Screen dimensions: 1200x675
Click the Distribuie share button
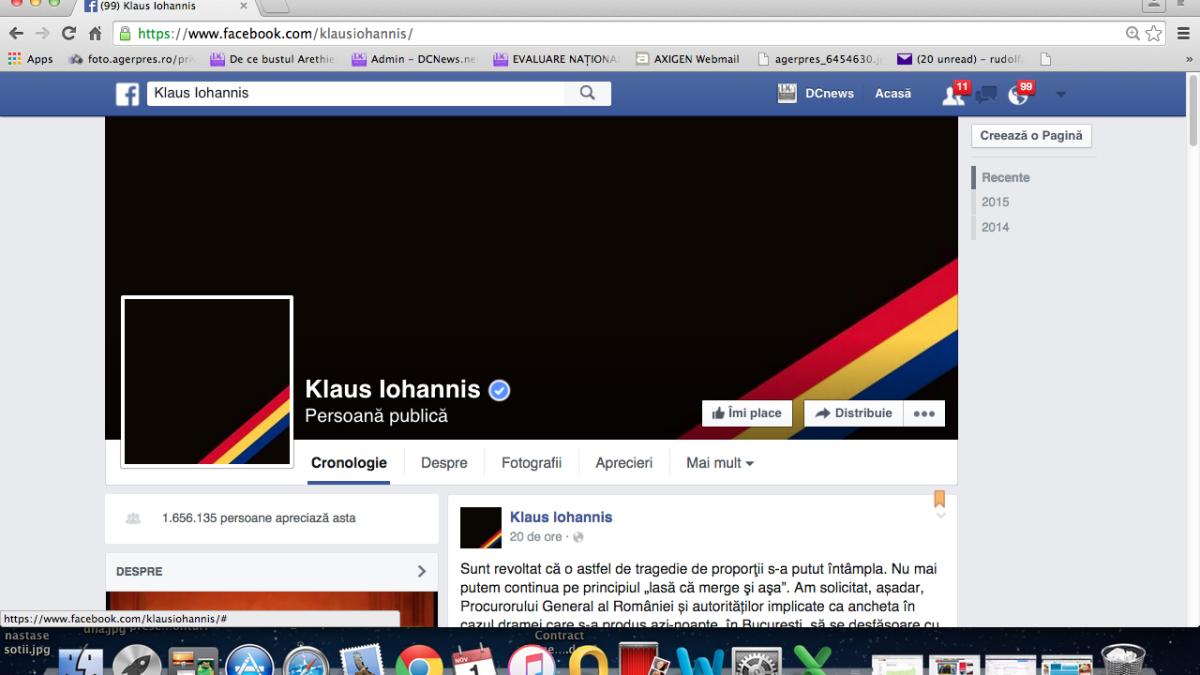click(x=853, y=413)
